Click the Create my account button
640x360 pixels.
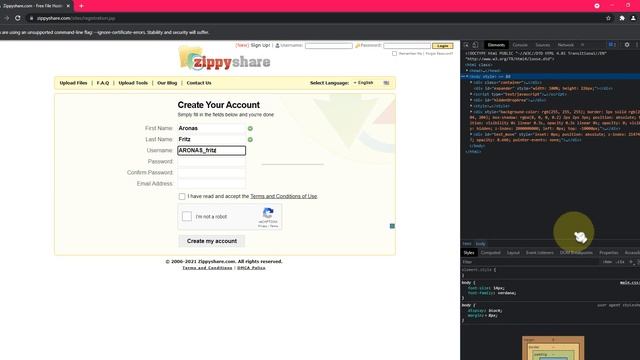pos(212,241)
